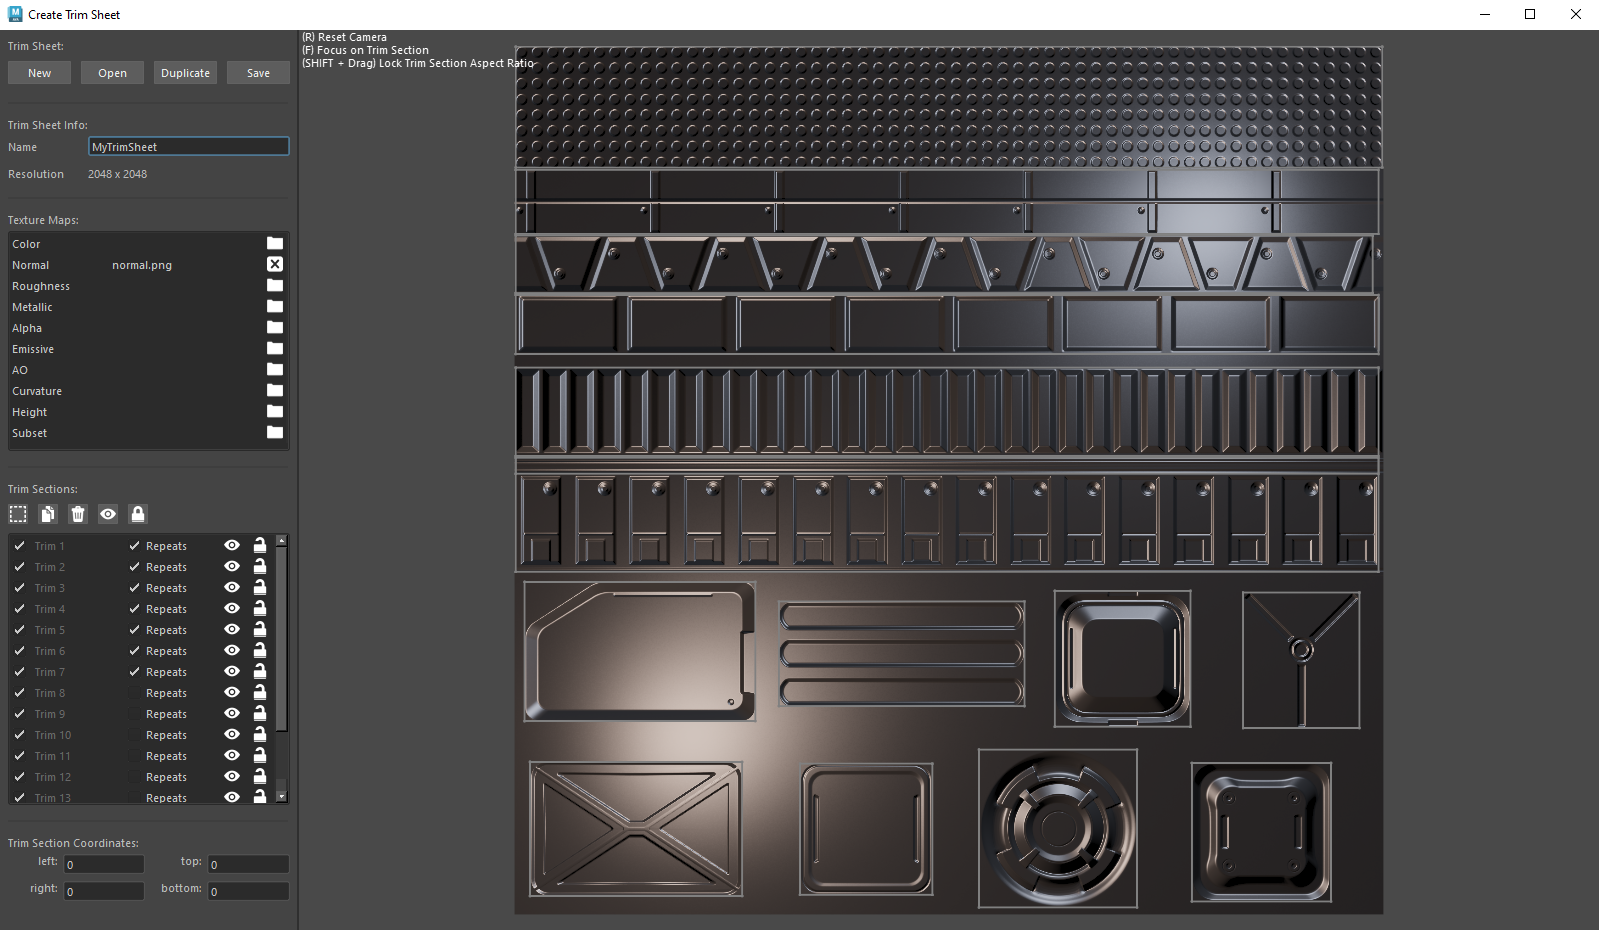Select the circular vent trim in the preview
Viewport: 1599px width, 930px height.
[1057, 828]
